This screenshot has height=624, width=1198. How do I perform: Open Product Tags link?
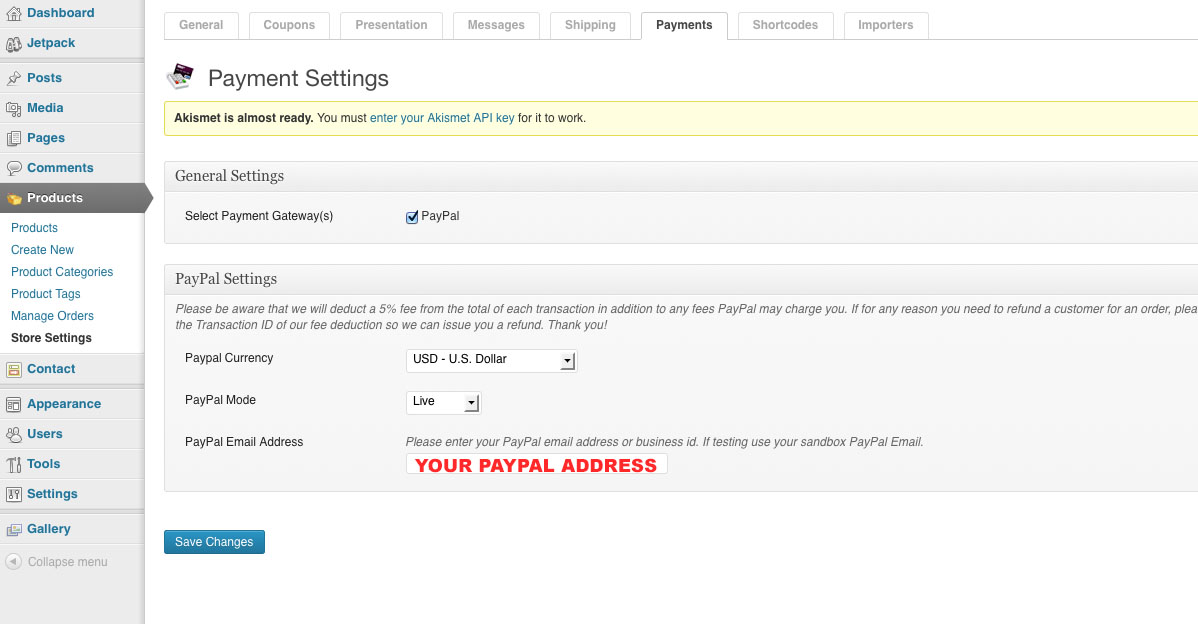45,294
